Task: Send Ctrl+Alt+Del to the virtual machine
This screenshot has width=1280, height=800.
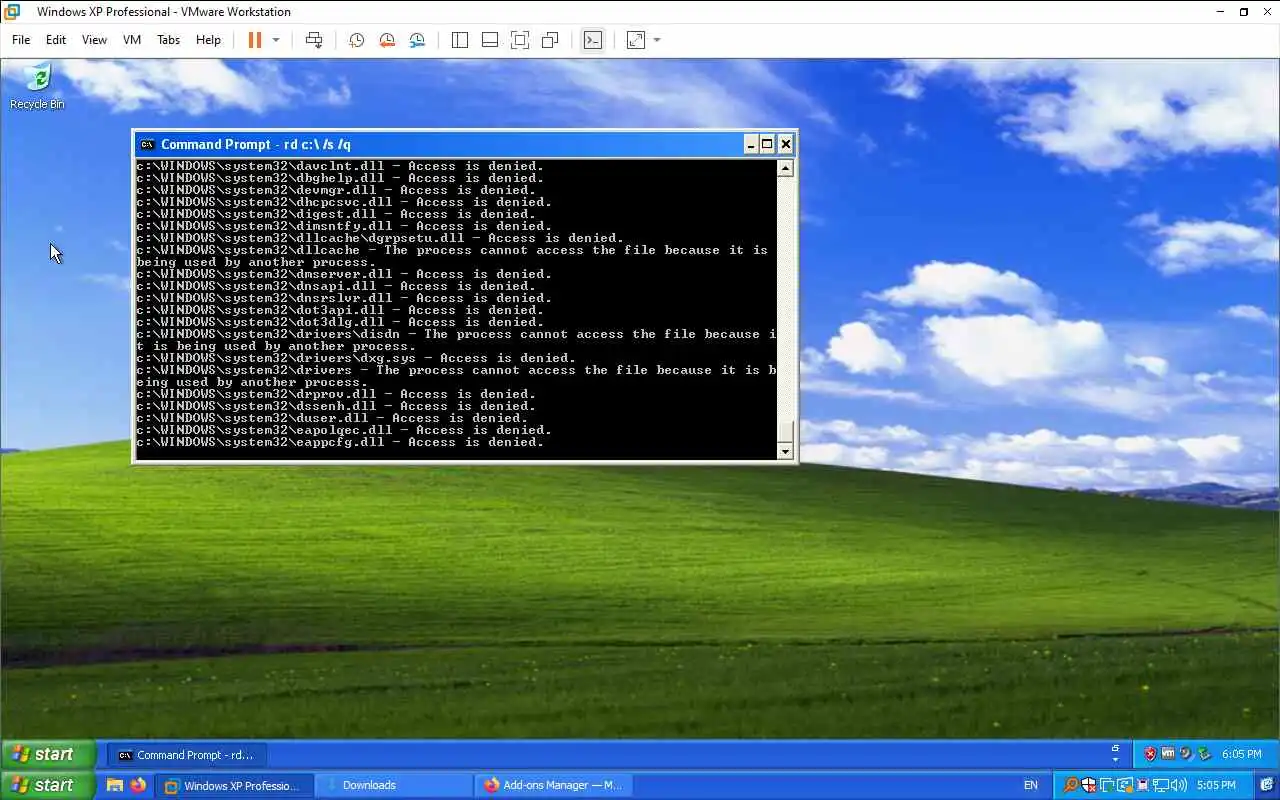Action: (x=314, y=40)
